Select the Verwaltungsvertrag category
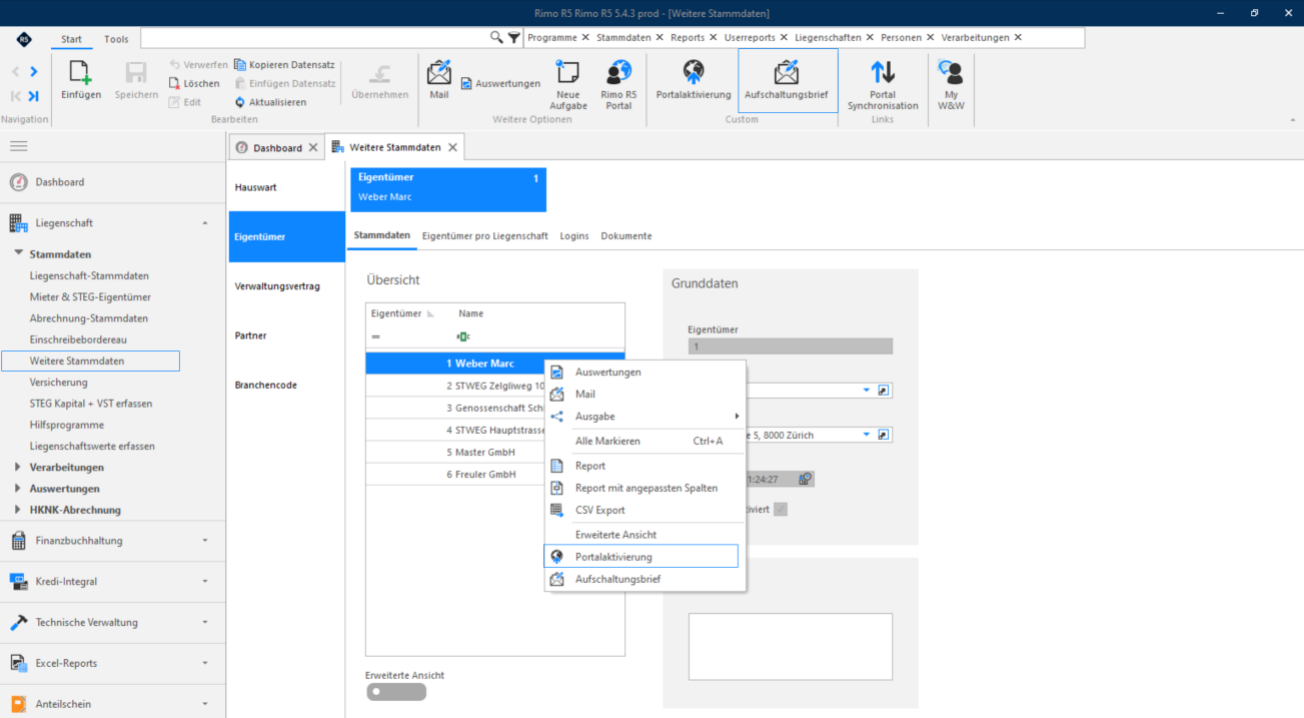Screen dimensions: 1304x718 pyautogui.click(x=287, y=286)
